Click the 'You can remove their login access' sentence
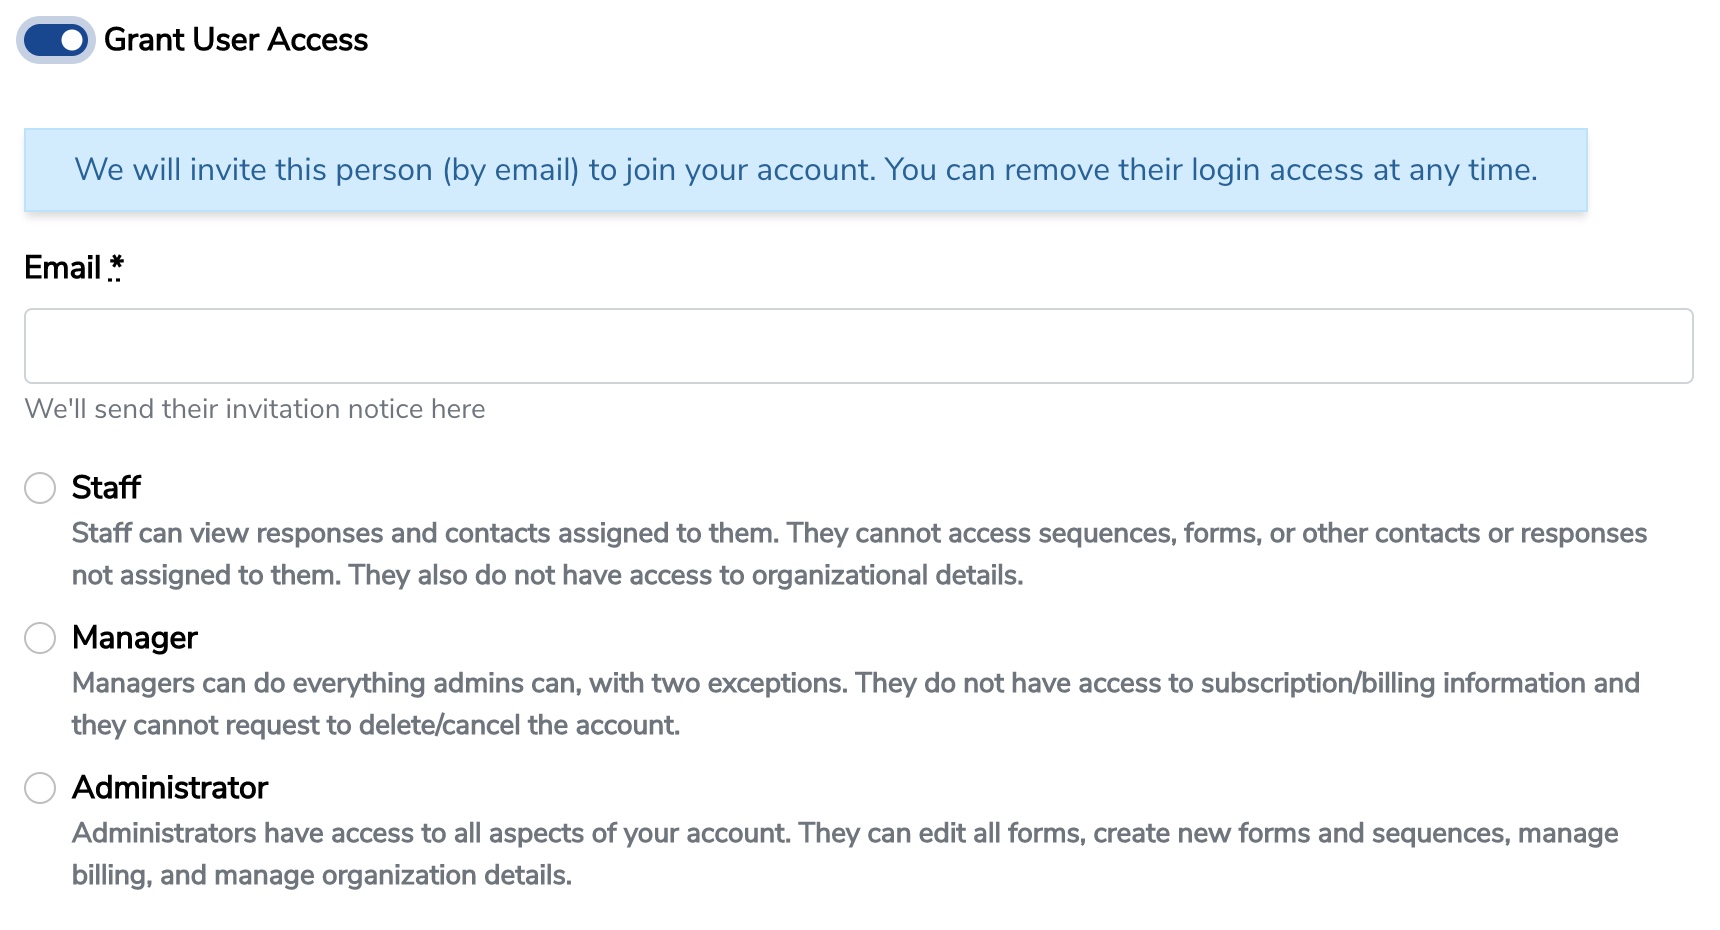This screenshot has width=1720, height=930. pyautogui.click(x=1210, y=170)
